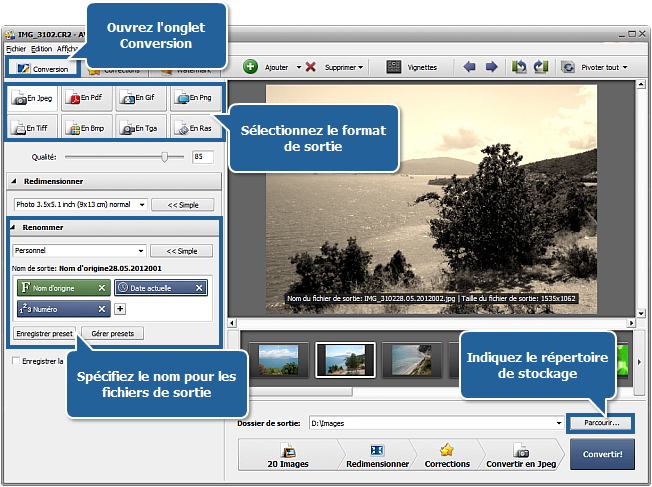Viewport: 652px width, 487px height.
Task: Switch to the Conversion tab
Action: point(41,69)
